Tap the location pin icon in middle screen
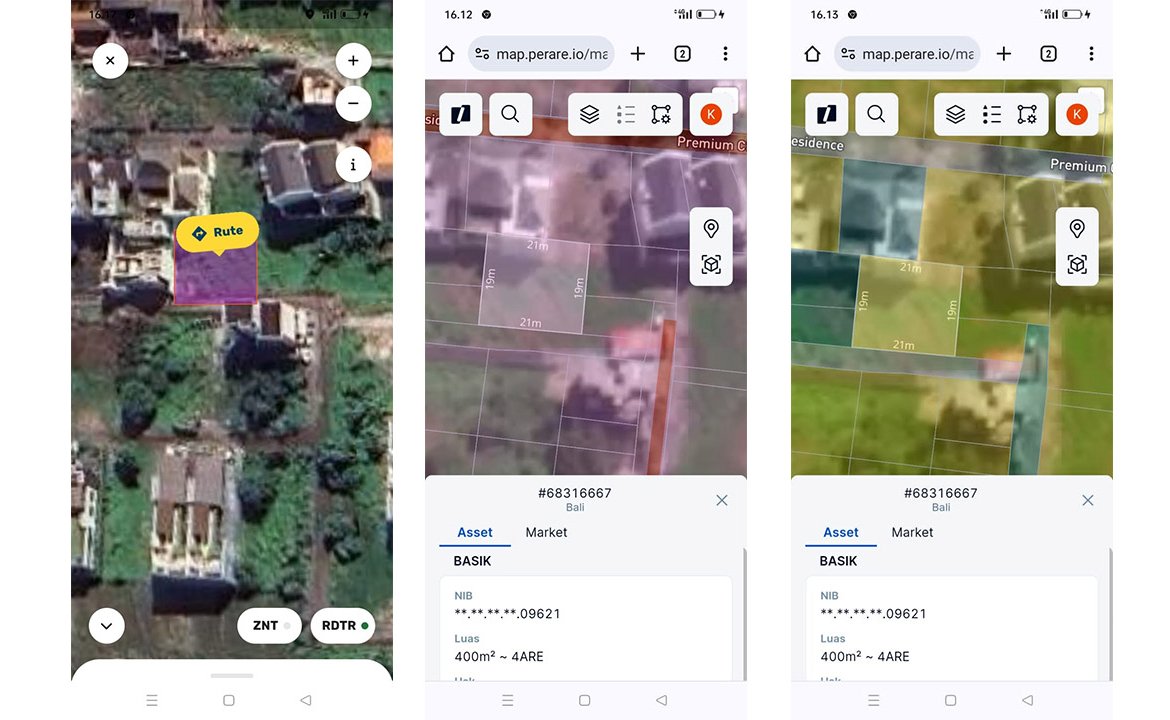This screenshot has height=720, width=1170. pos(711,229)
